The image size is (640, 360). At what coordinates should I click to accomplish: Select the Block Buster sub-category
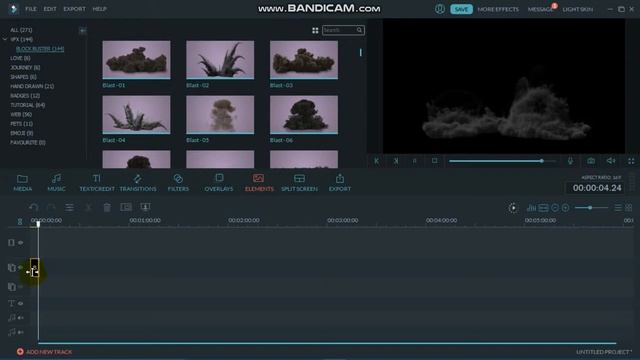(x=40, y=49)
